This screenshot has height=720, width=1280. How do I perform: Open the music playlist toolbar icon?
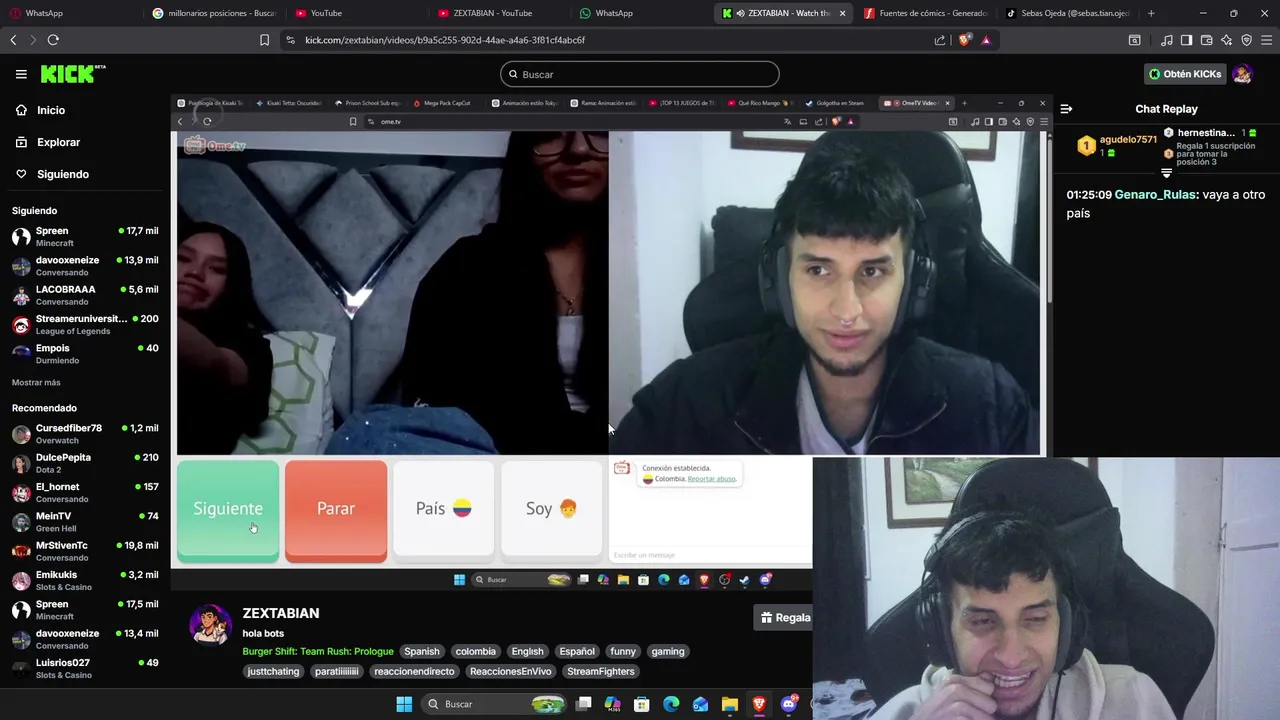click(1166, 40)
